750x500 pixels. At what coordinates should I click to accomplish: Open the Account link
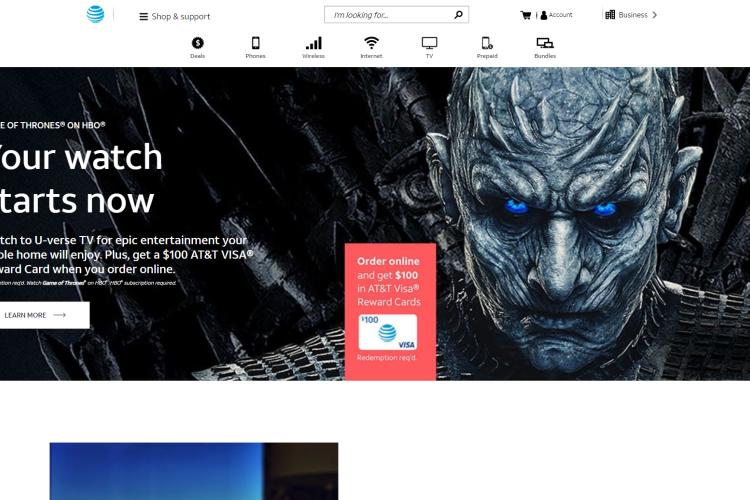(x=556, y=15)
